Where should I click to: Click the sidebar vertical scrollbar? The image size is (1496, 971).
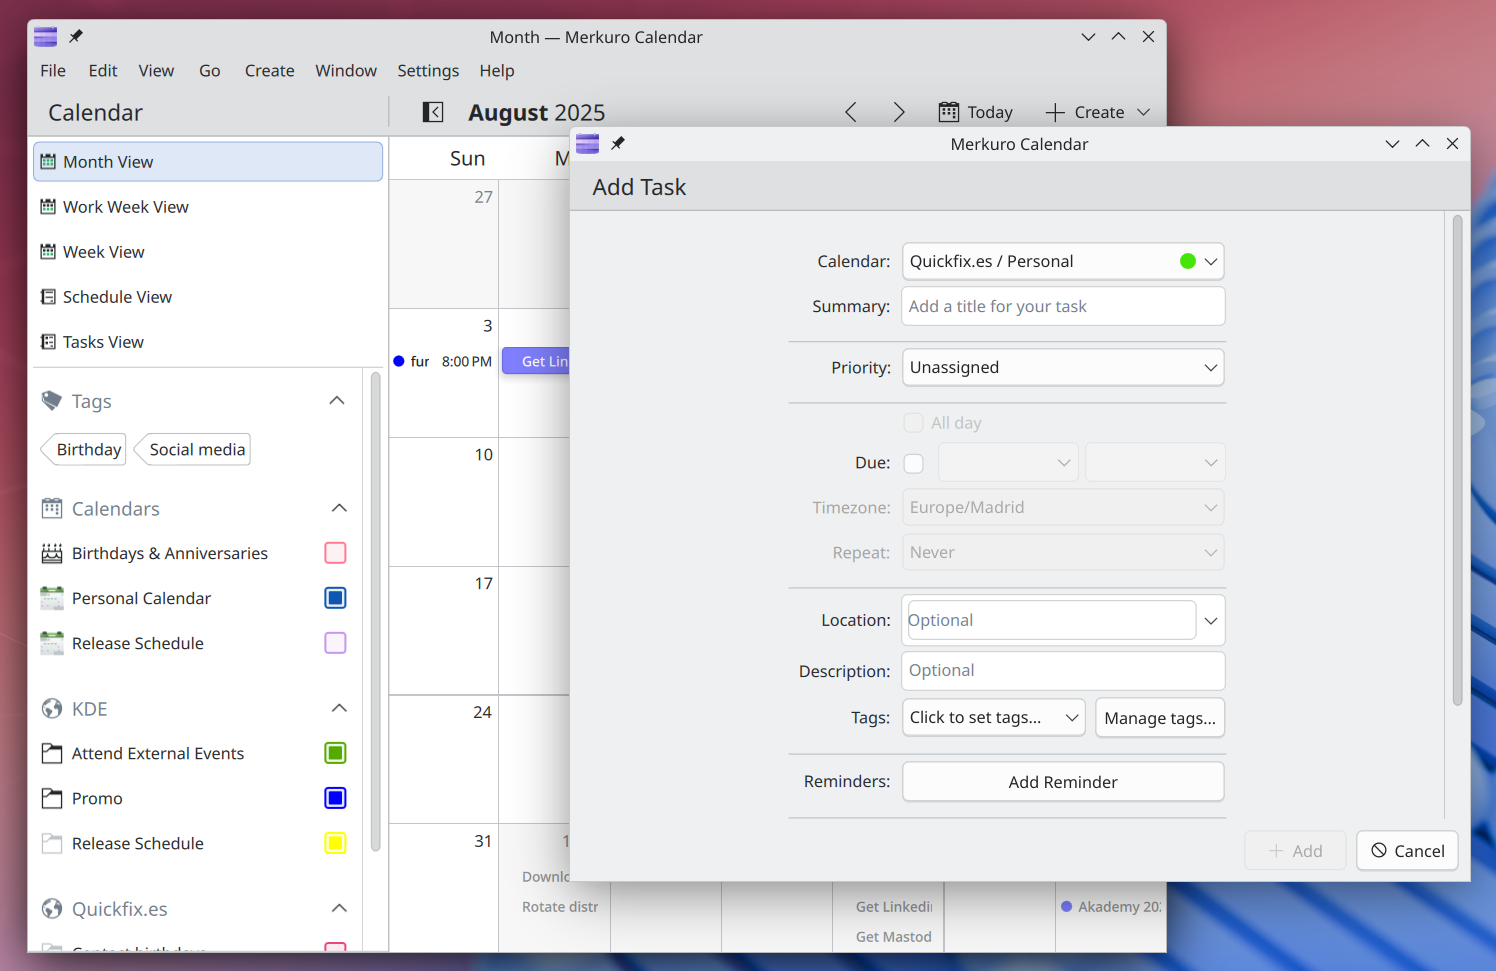pyautogui.click(x=375, y=611)
